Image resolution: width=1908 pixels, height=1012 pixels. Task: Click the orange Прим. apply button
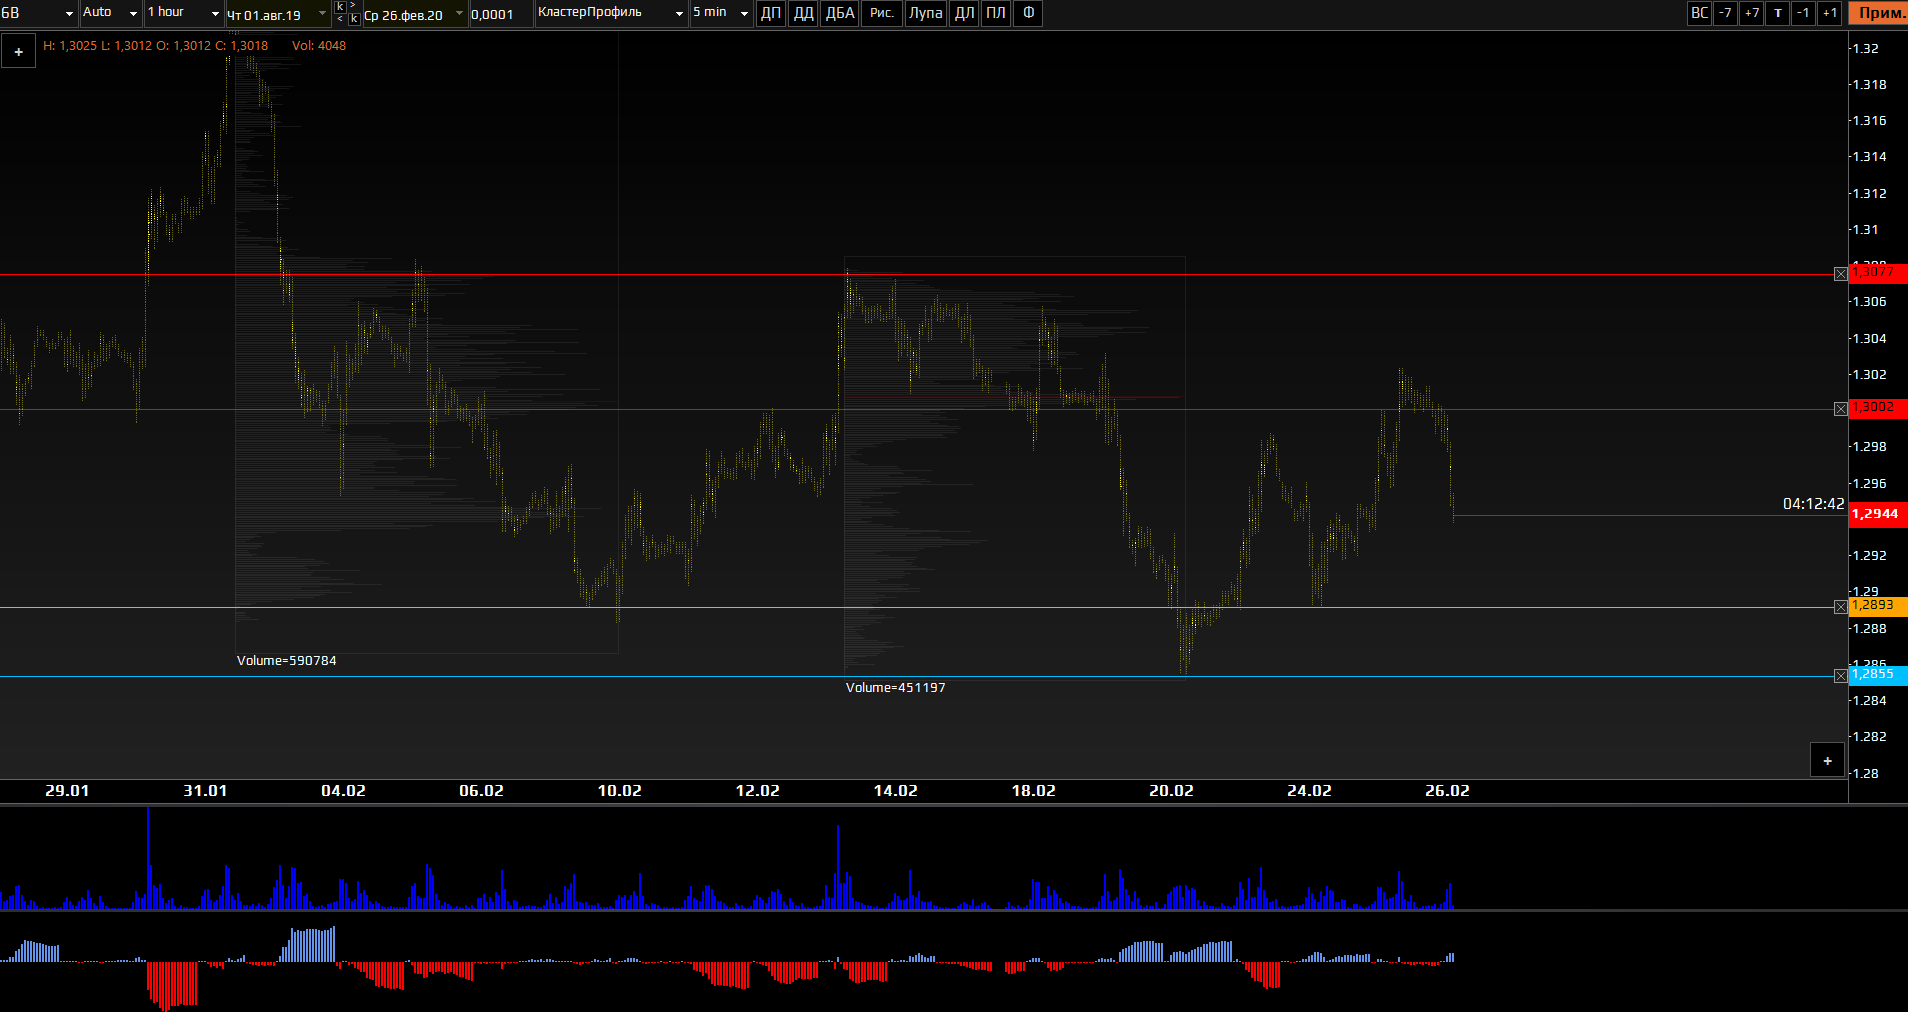point(1881,13)
